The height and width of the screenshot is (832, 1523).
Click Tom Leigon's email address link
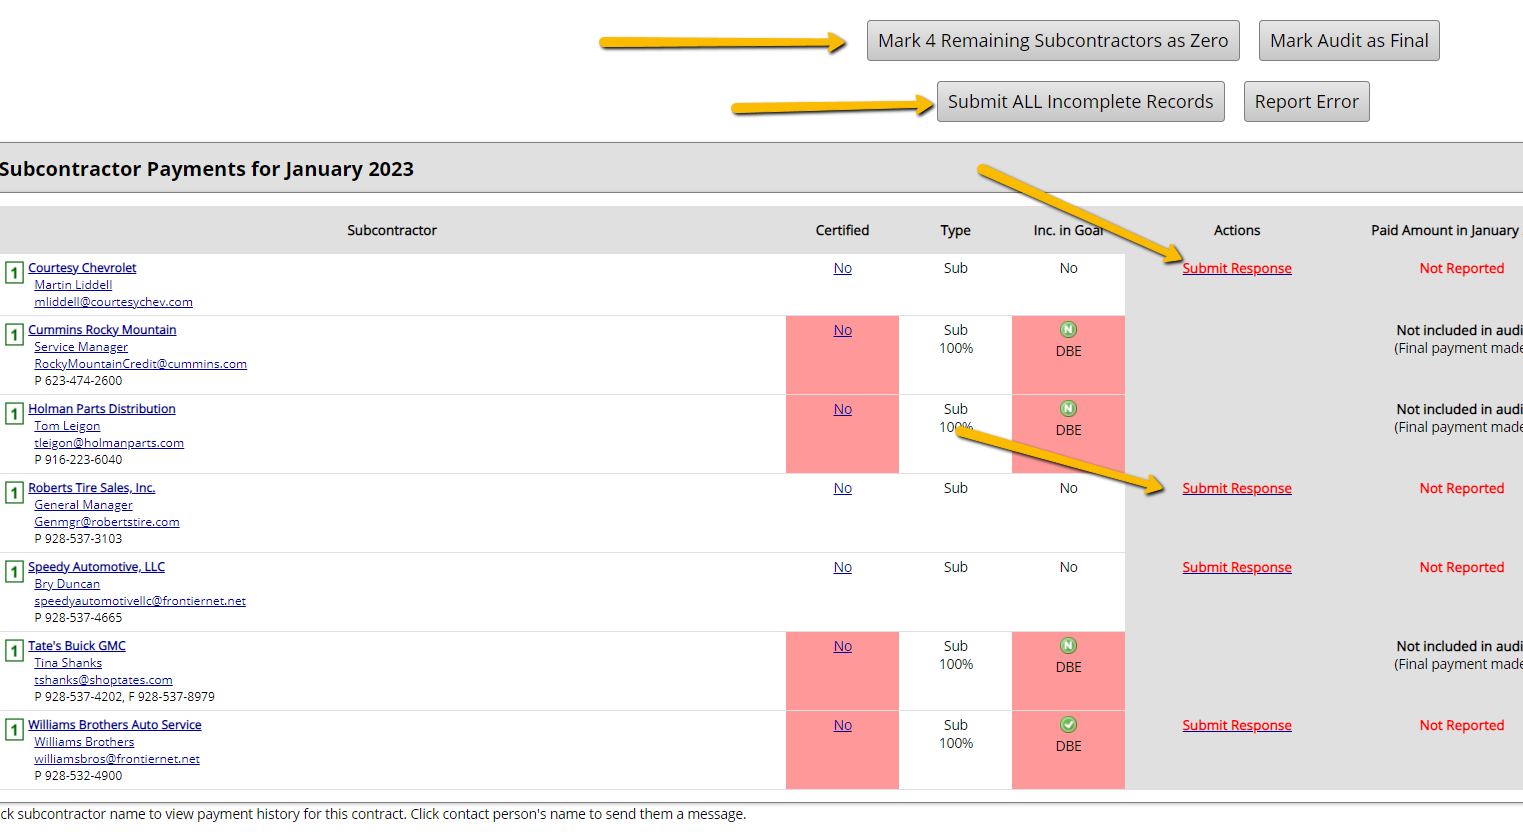tap(109, 442)
